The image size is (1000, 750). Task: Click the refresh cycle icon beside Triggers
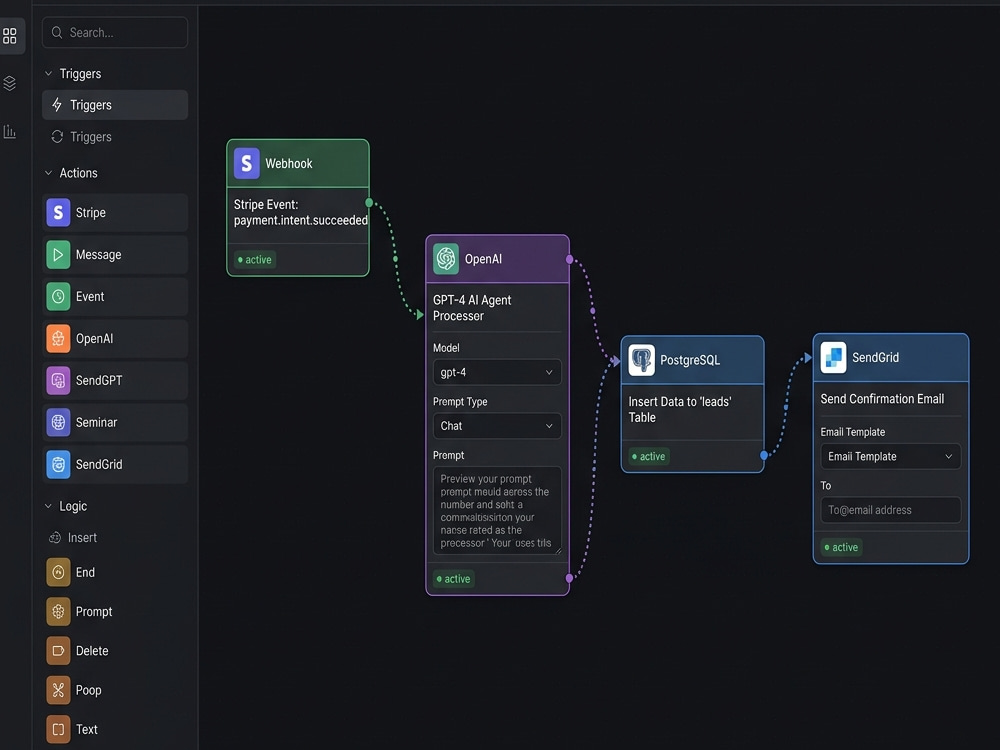(x=57, y=136)
